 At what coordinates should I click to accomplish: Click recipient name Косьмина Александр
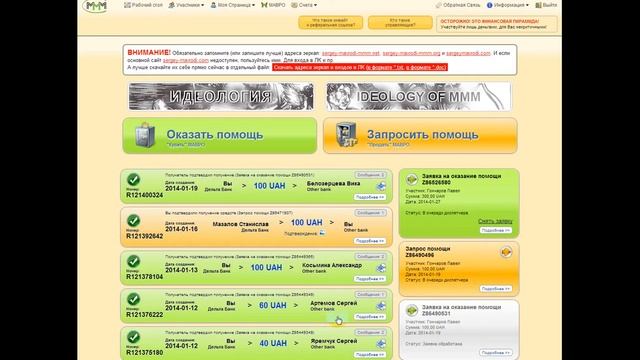point(332,265)
